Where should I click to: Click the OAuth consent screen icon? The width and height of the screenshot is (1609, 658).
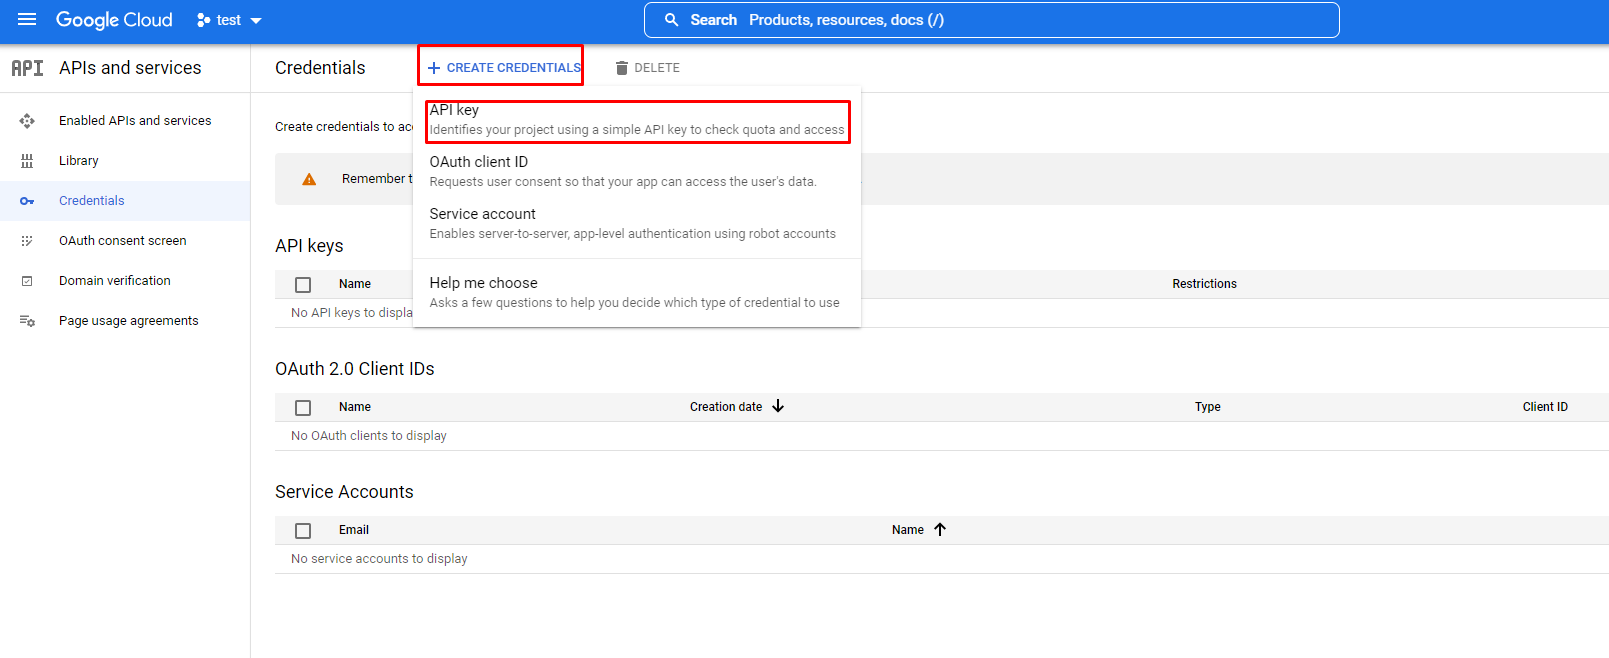(x=27, y=241)
